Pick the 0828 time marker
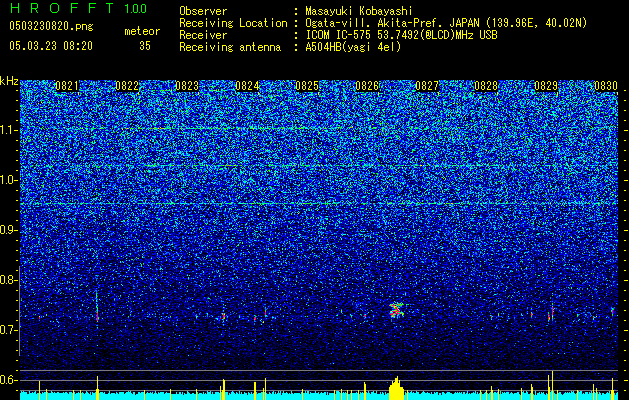 click(x=486, y=86)
